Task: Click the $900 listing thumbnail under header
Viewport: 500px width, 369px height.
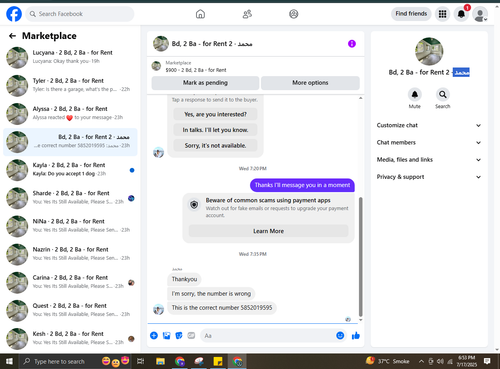Action: (x=156, y=66)
